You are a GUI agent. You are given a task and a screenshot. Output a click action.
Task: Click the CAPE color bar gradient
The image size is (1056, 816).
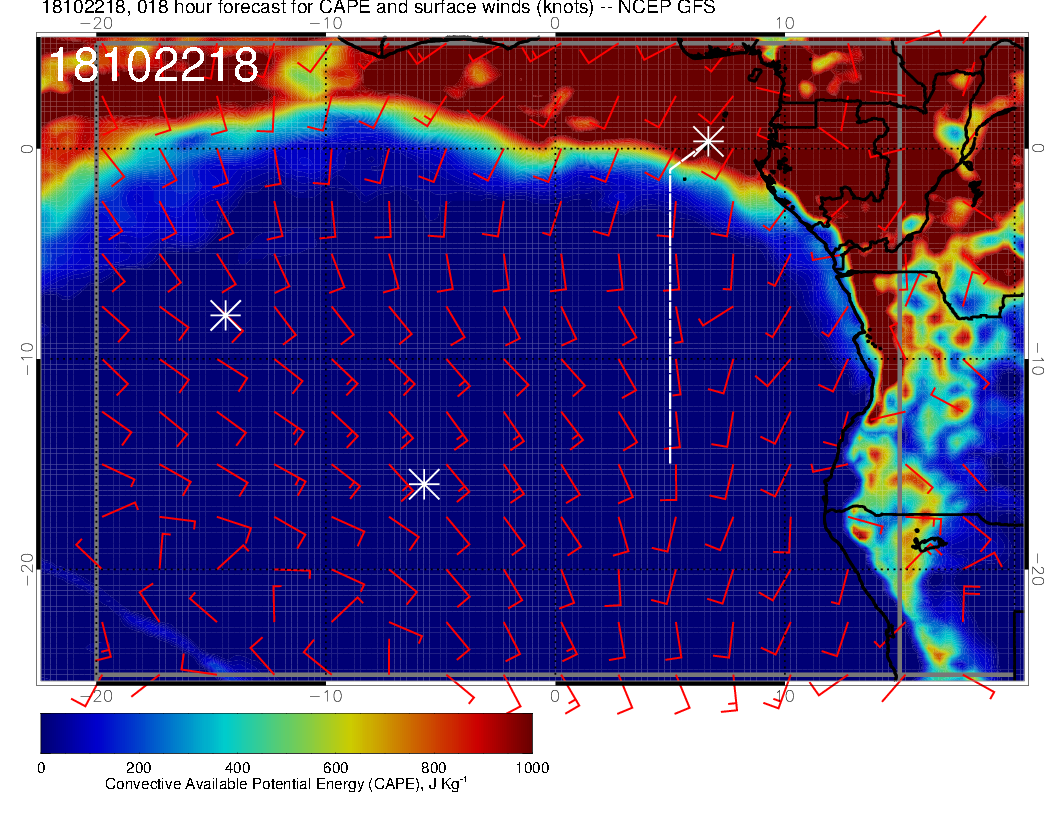pyautogui.click(x=286, y=733)
